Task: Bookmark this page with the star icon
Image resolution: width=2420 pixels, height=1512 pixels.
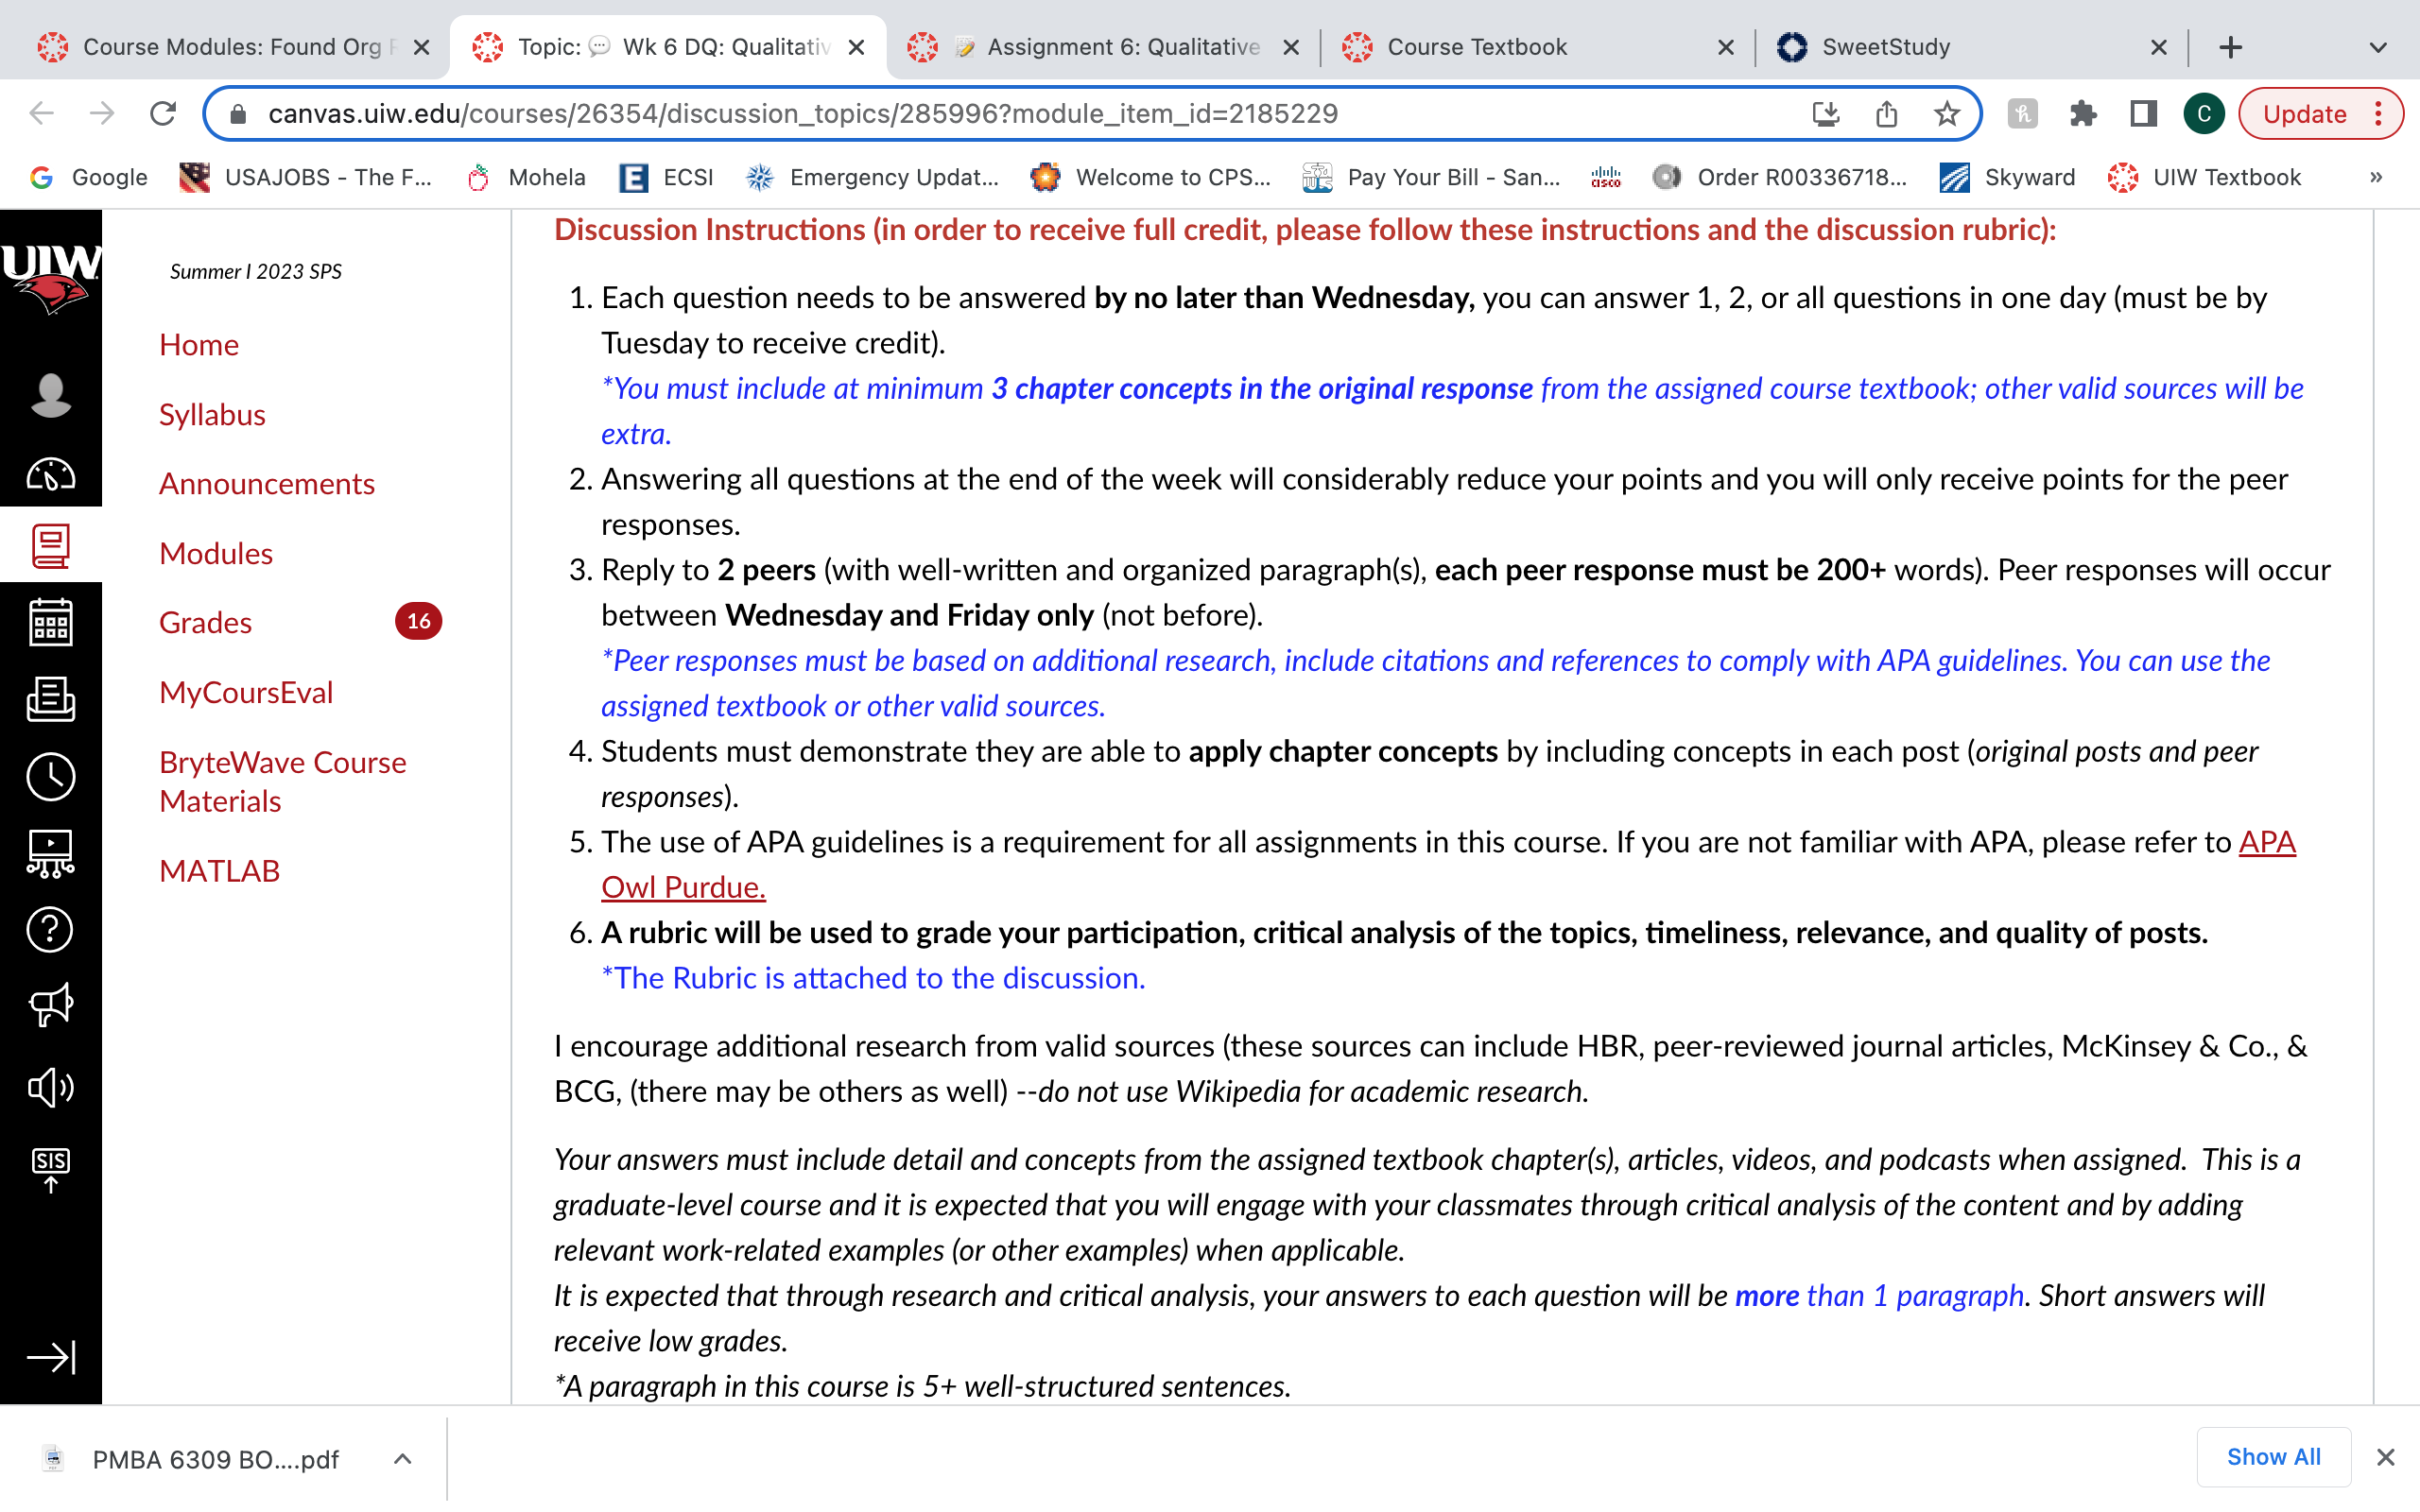Action: coord(1946,114)
